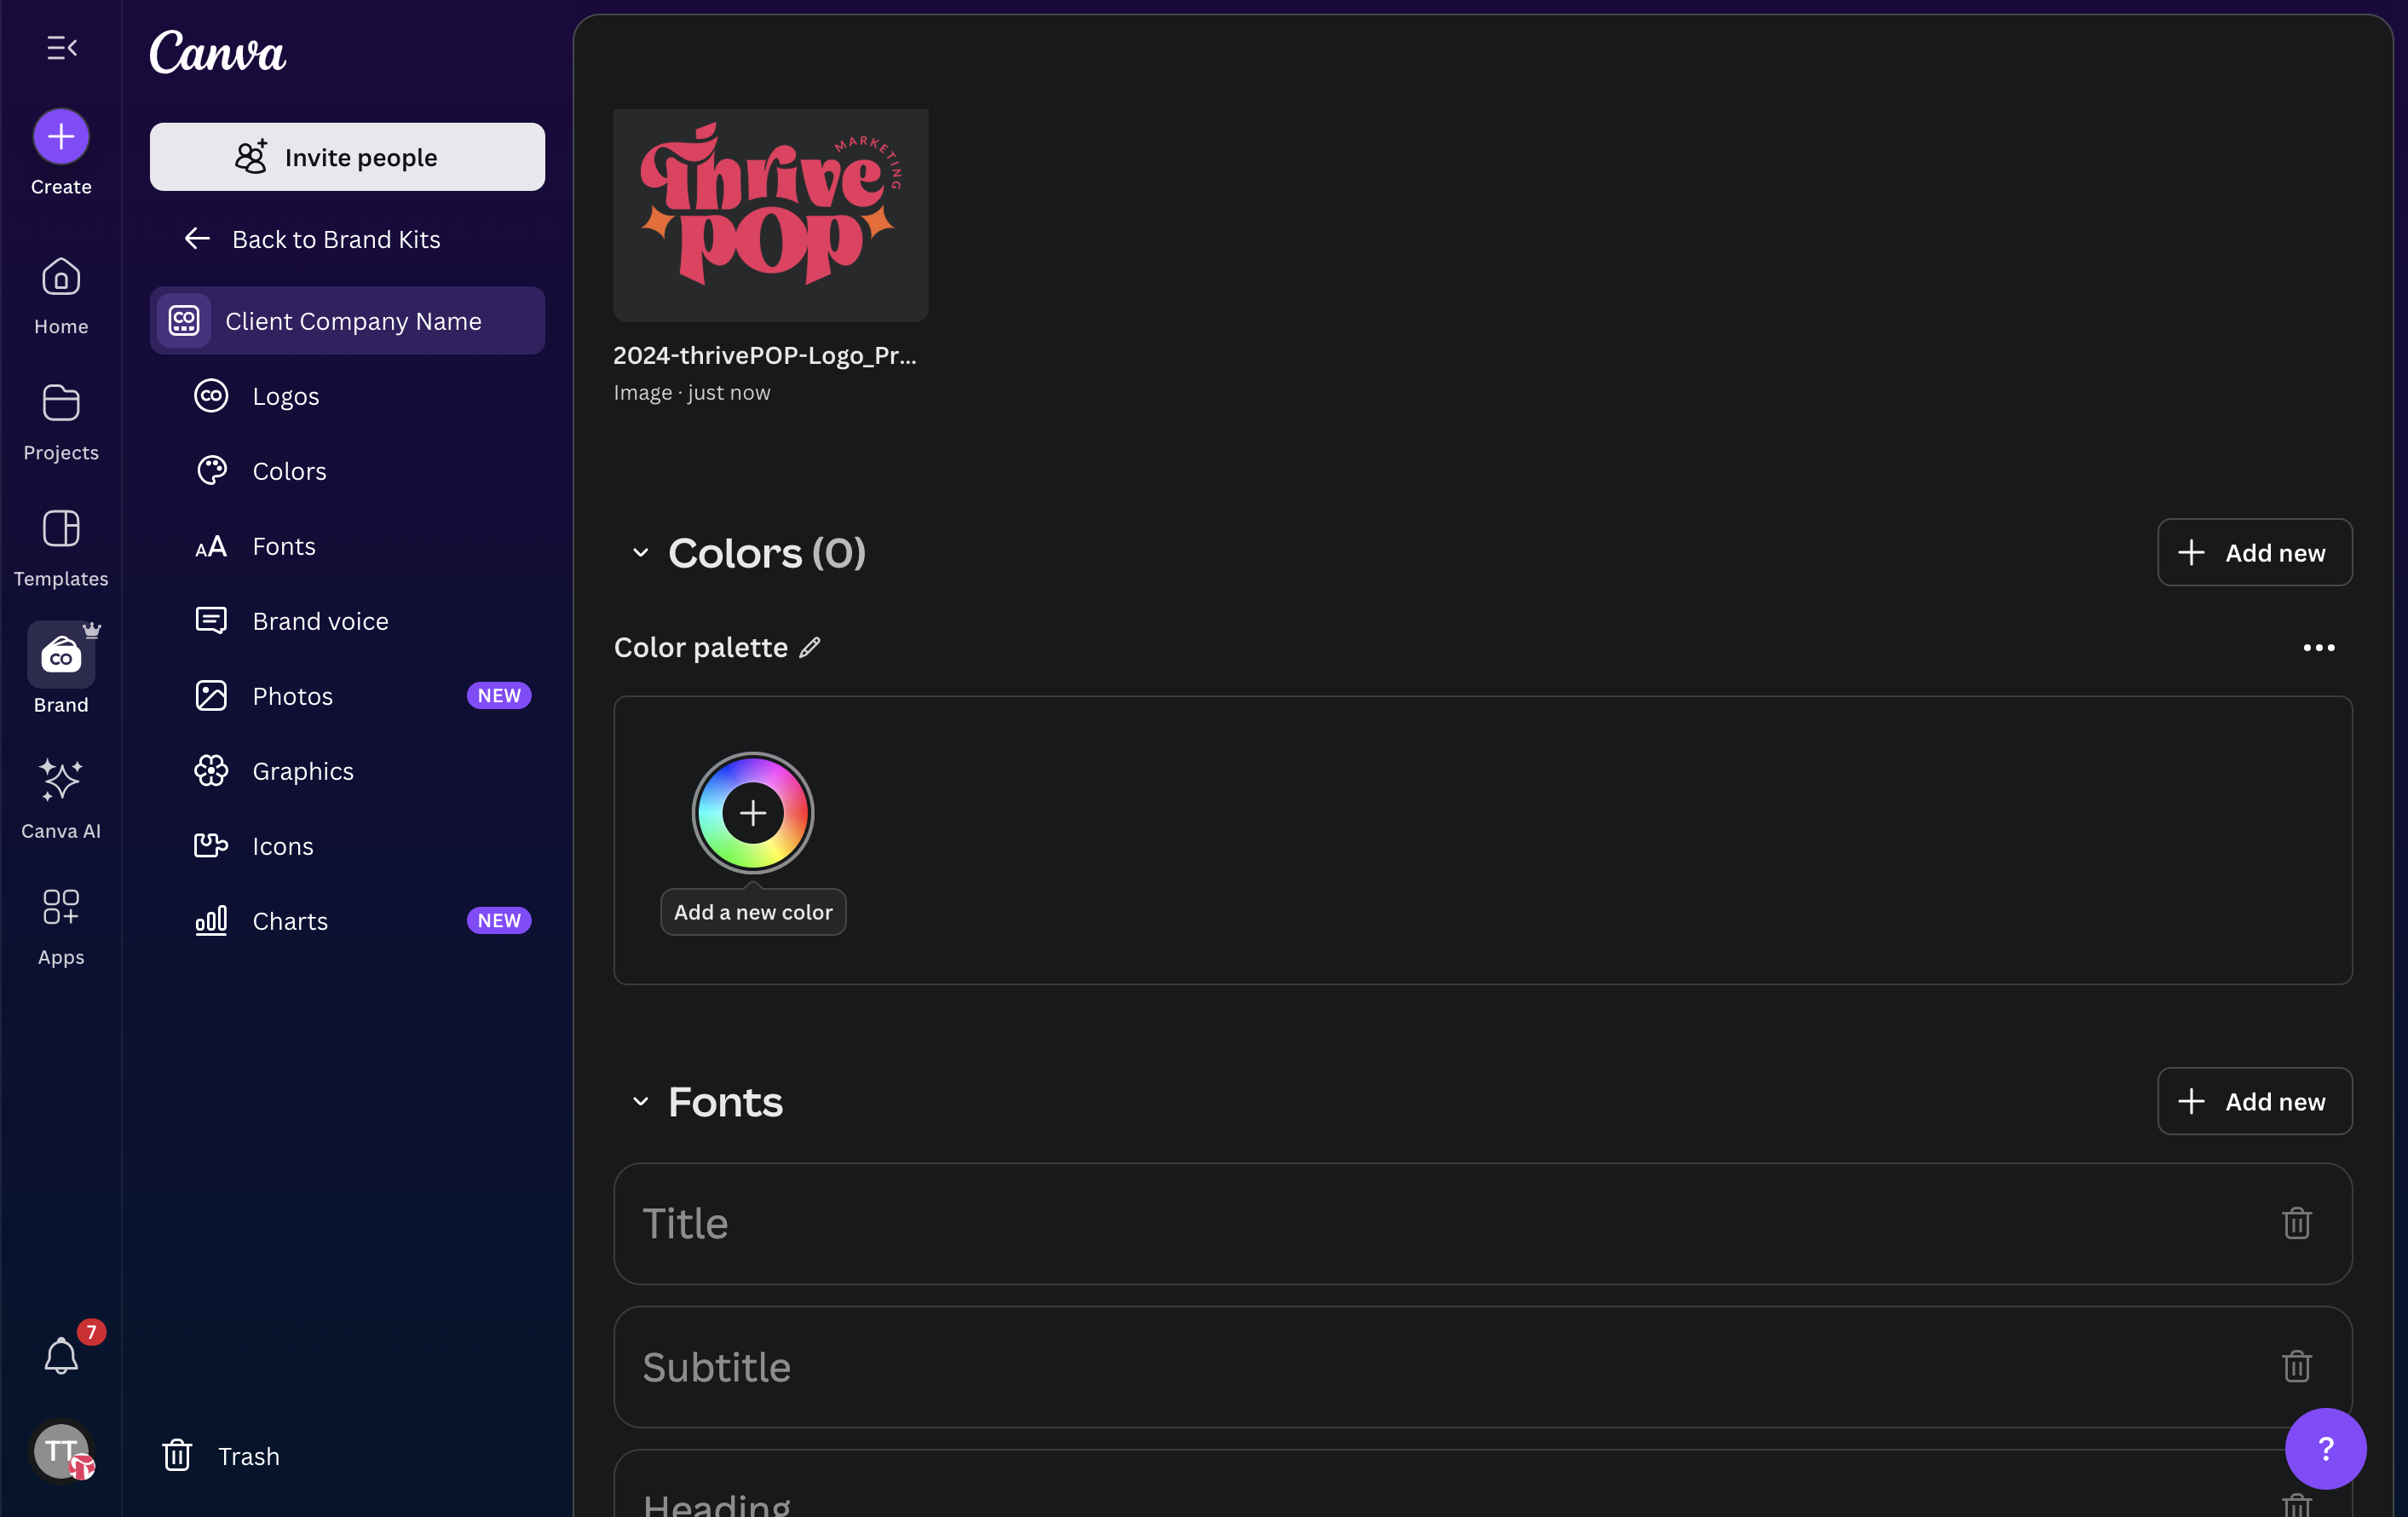
Task: Collapse the sidebar menu icon
Action: click(61, 47)
